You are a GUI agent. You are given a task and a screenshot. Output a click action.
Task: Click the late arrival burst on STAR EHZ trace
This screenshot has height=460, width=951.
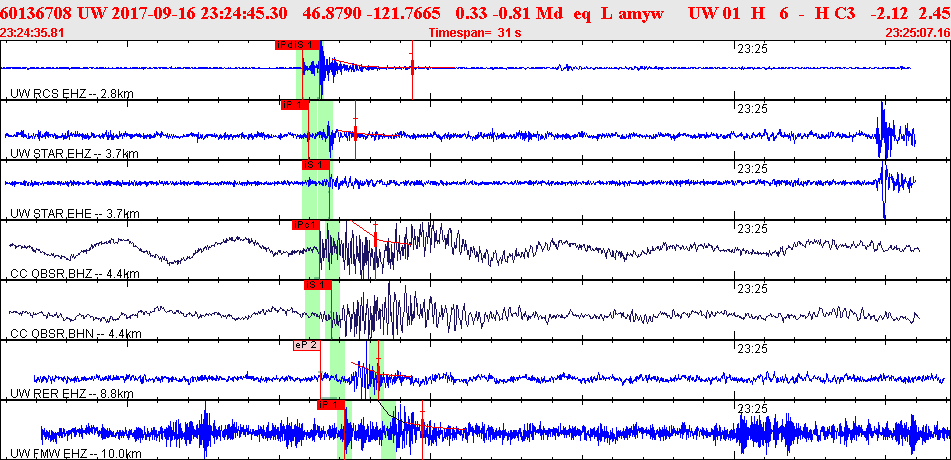coord(894,130)
